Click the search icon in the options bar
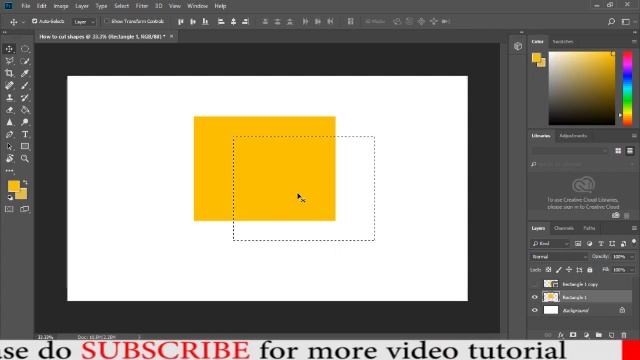The width and height of the screenshot is (640, 360). click(611, 22)
